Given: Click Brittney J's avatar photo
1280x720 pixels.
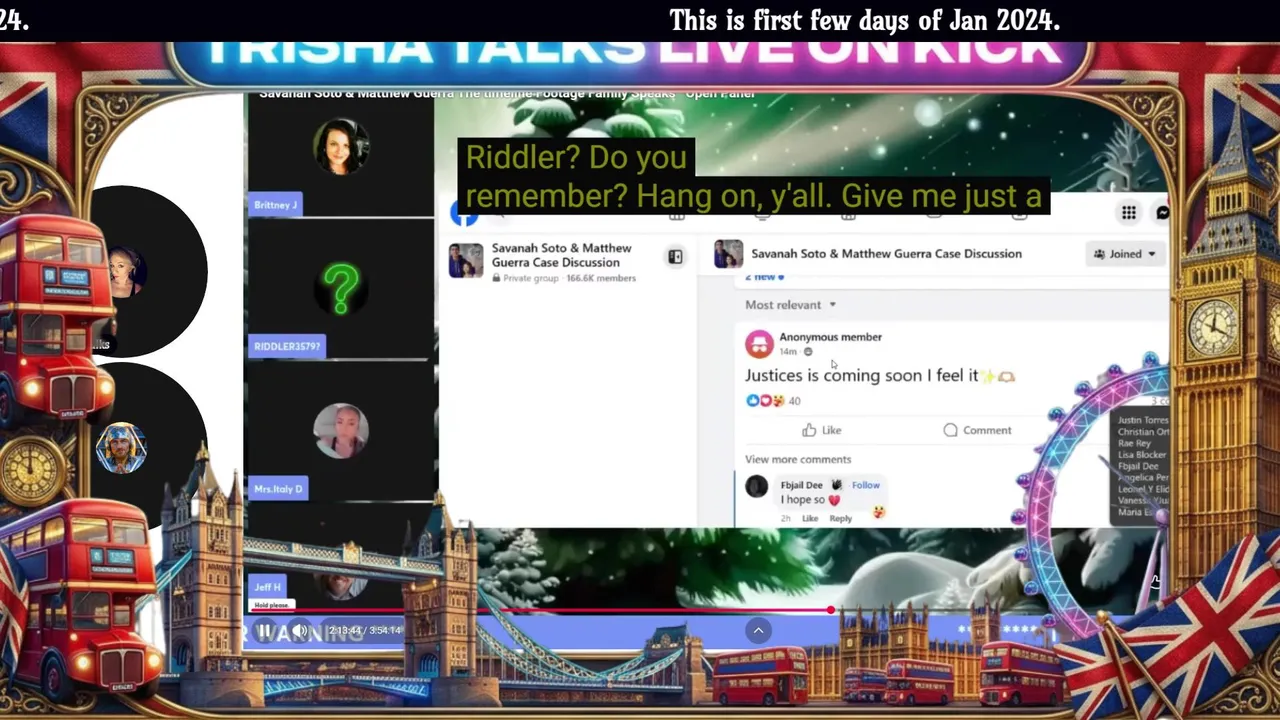Looking at the screenshot, I should (x=341, y=146).
